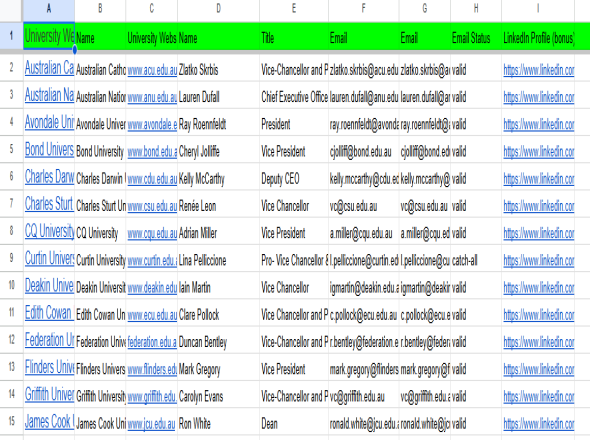Open www.anu.edu.au website link

[152, 97]
